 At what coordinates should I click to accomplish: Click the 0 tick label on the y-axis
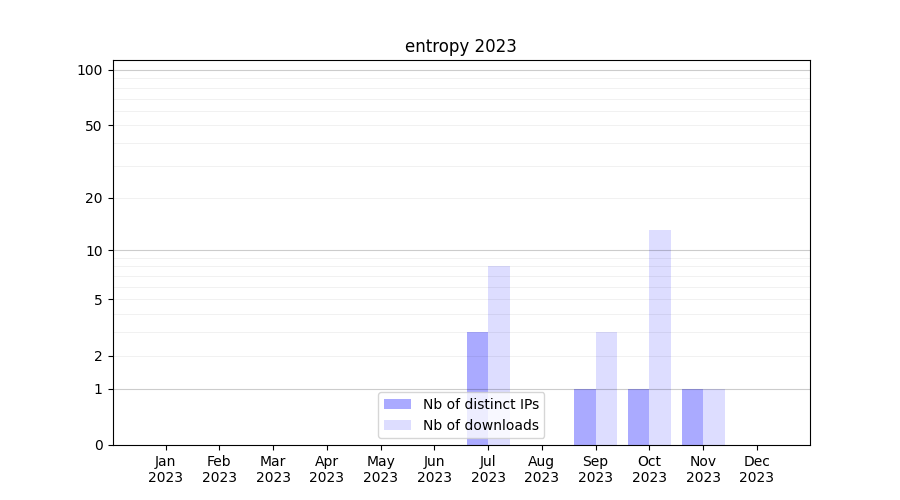tap(98, 445)
